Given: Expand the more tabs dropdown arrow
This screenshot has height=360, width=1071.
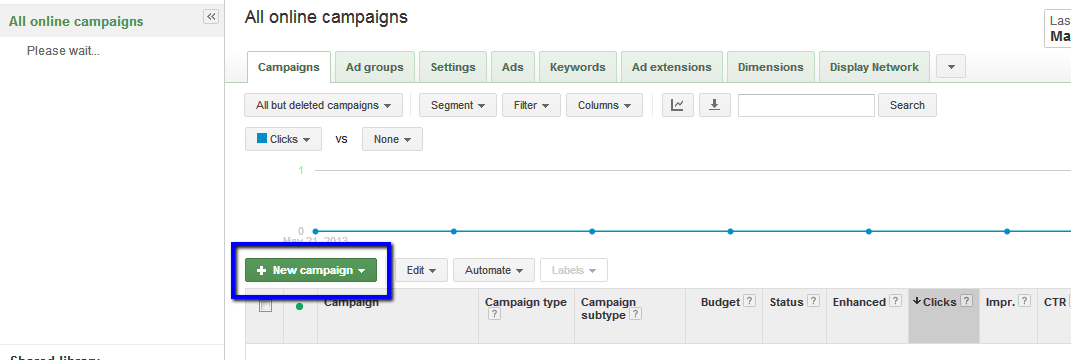Looking at the screenshot, I should (951, 67).
